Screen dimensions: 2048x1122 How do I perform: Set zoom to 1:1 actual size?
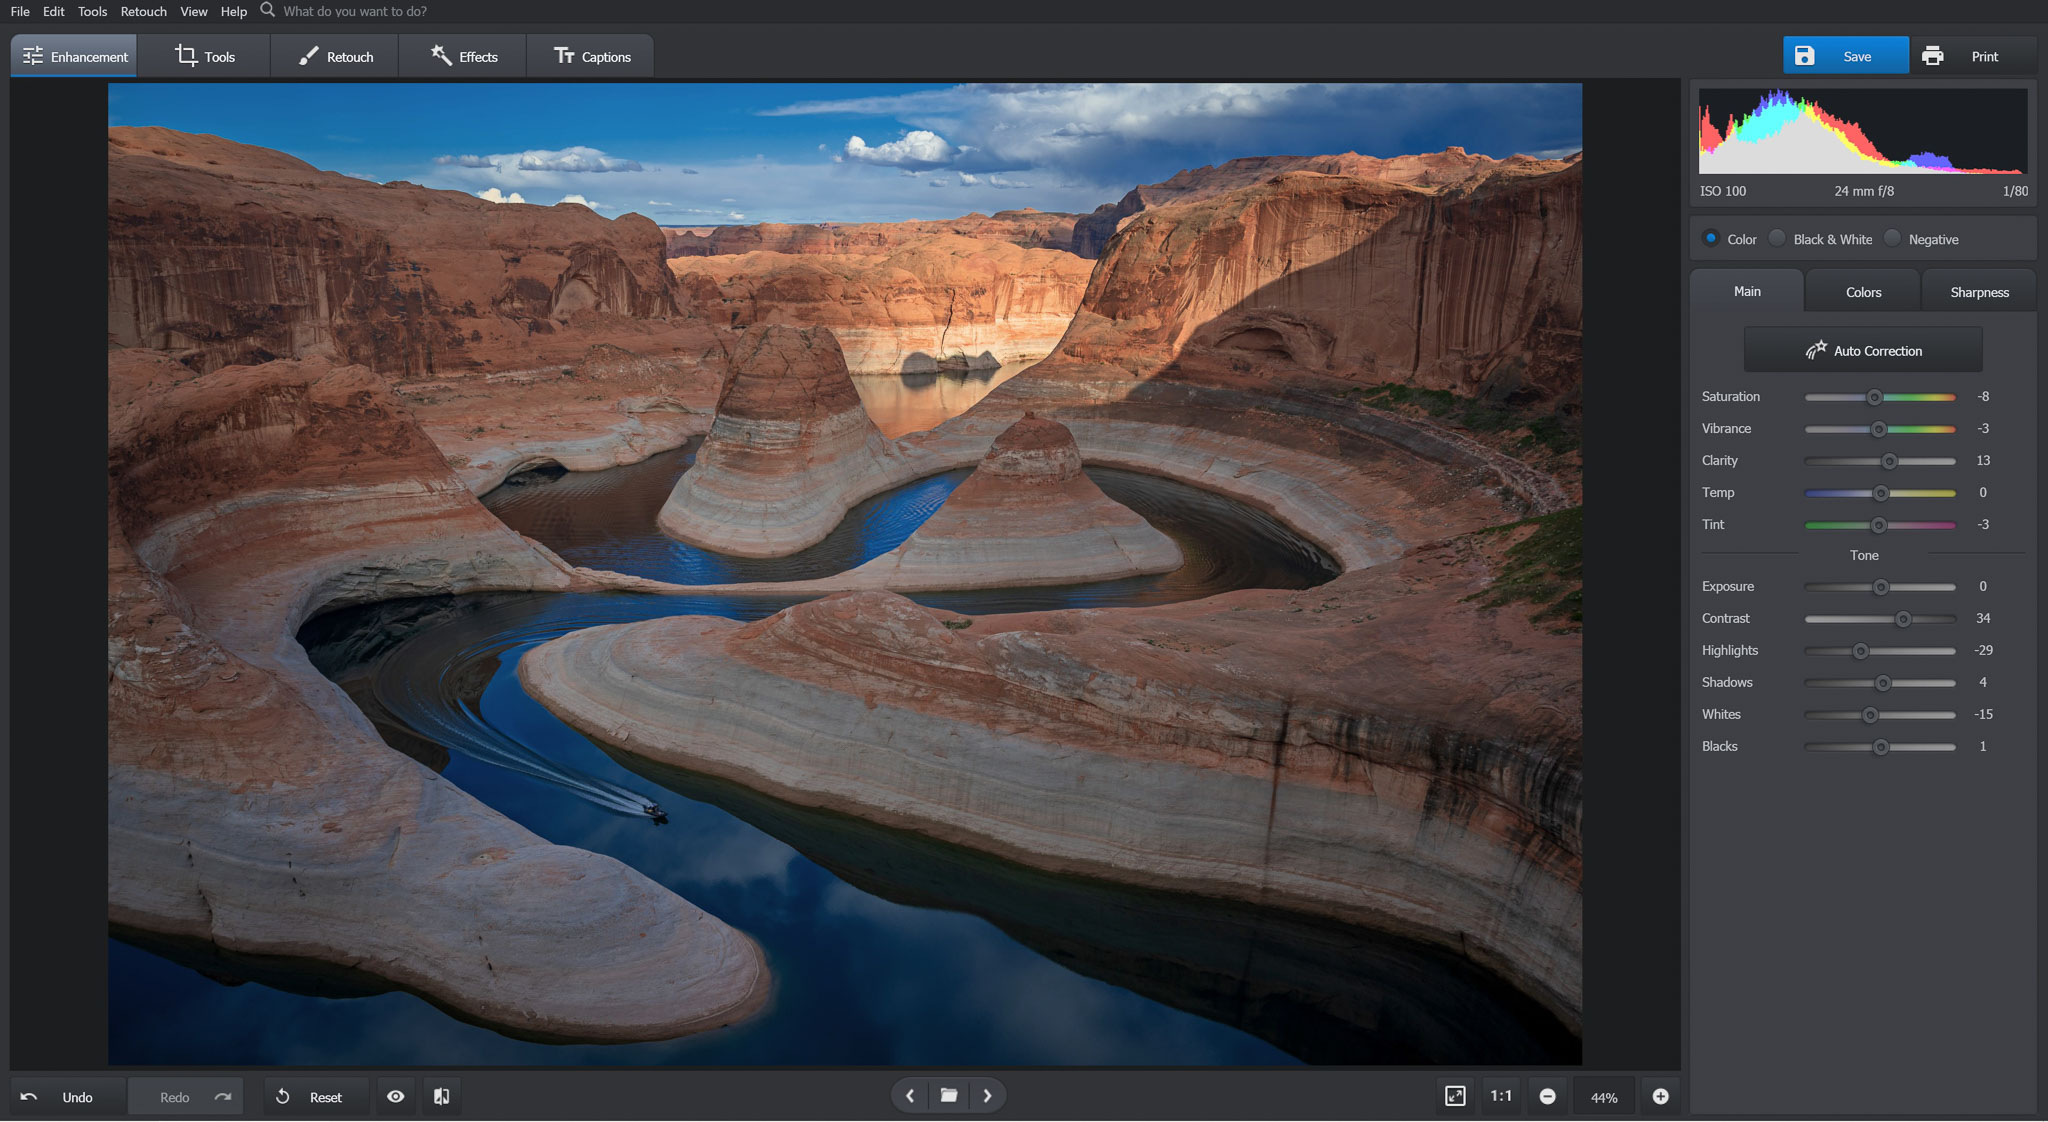tap(1501, 1096)
